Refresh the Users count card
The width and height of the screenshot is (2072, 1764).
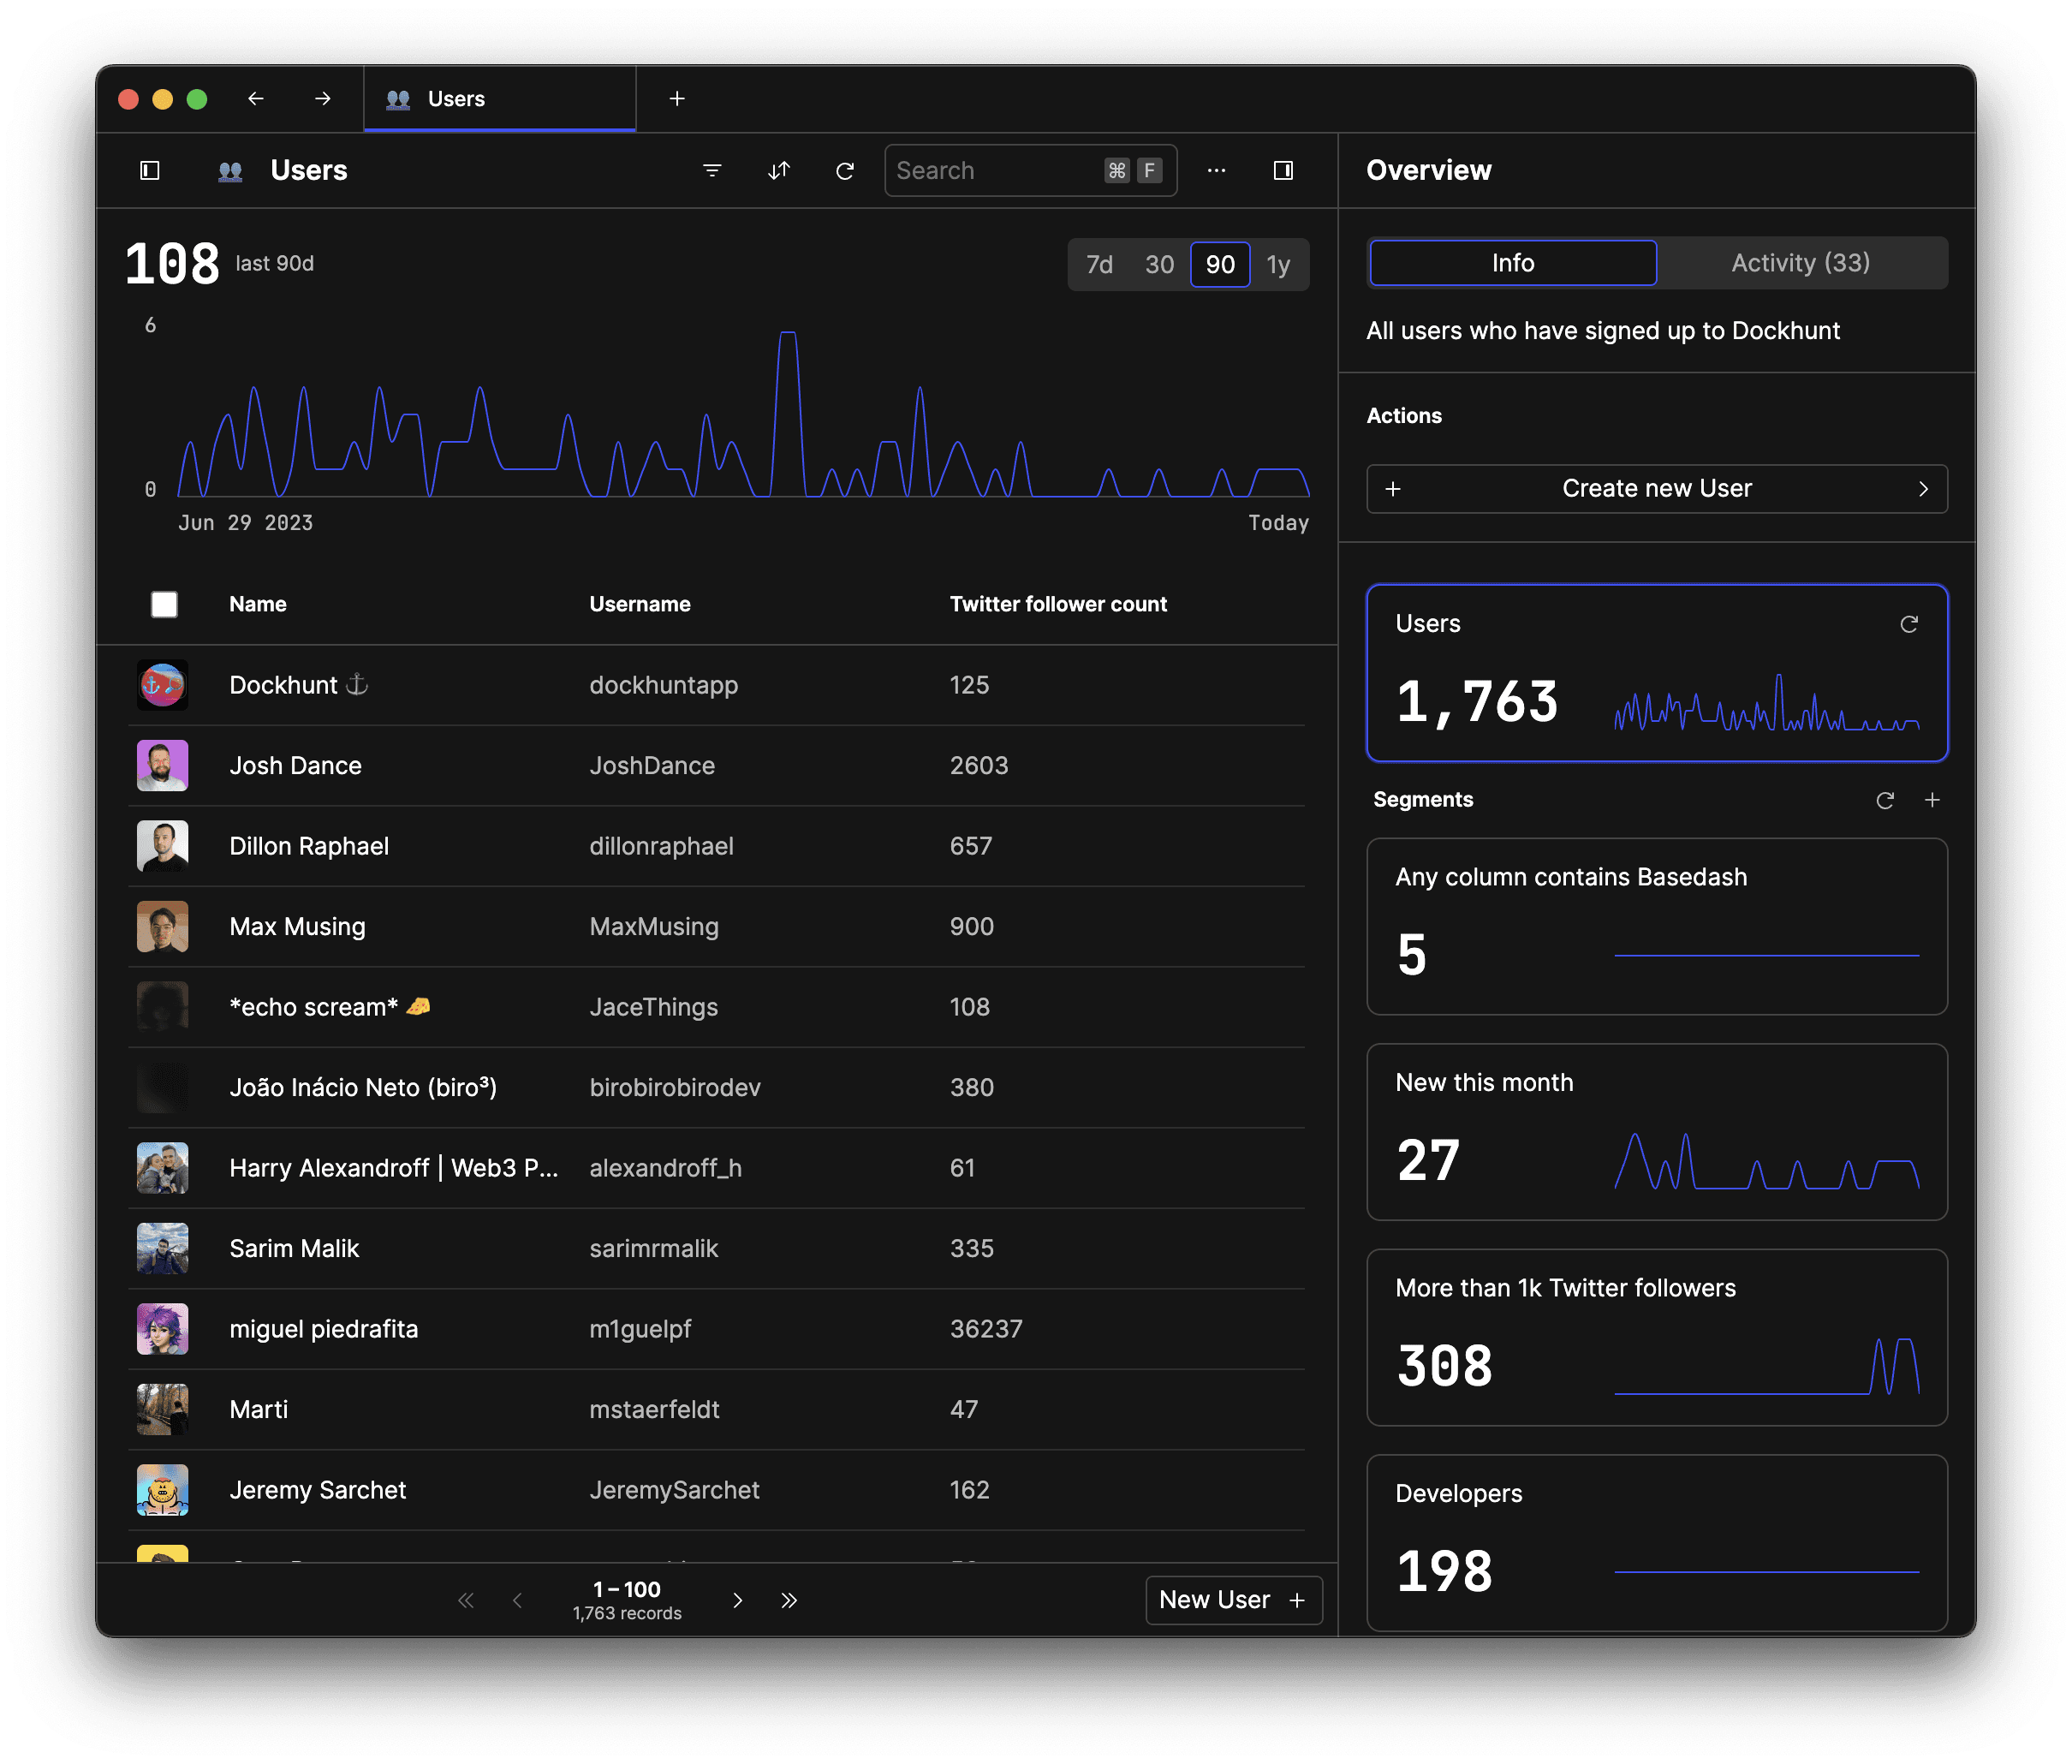coord(1908,624)
